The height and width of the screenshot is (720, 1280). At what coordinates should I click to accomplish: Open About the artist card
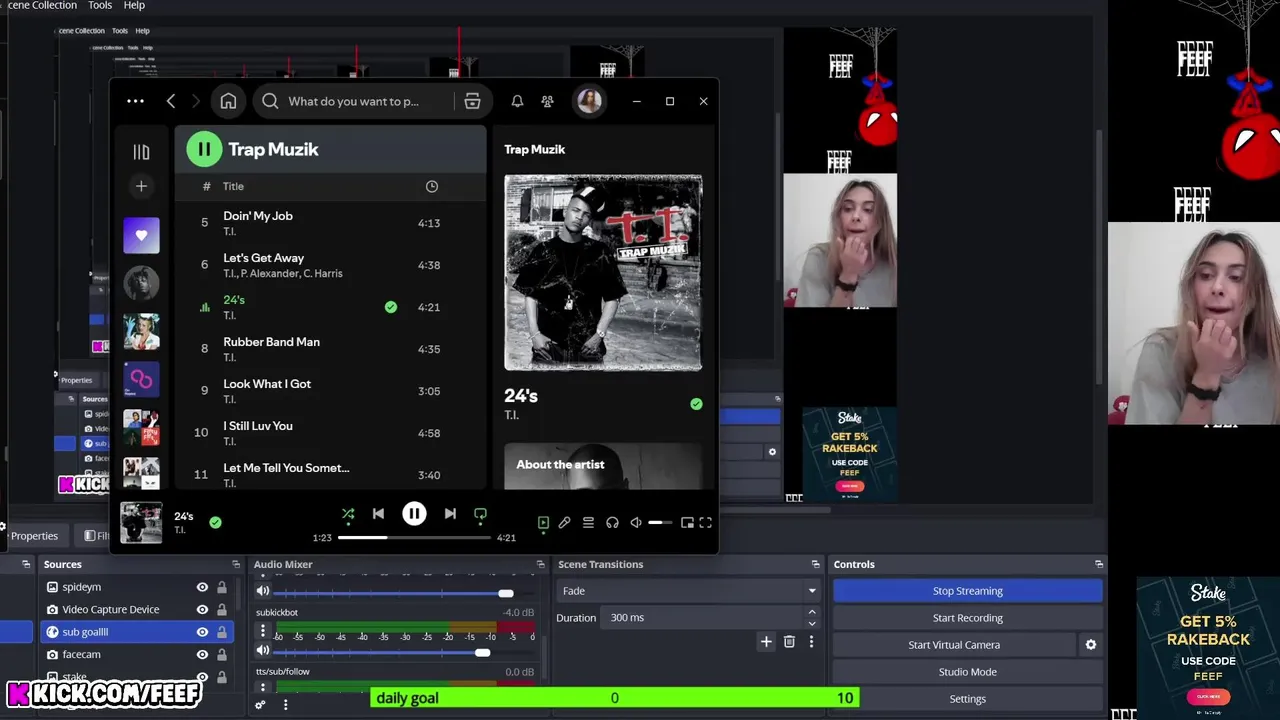(x=603, y=467)
